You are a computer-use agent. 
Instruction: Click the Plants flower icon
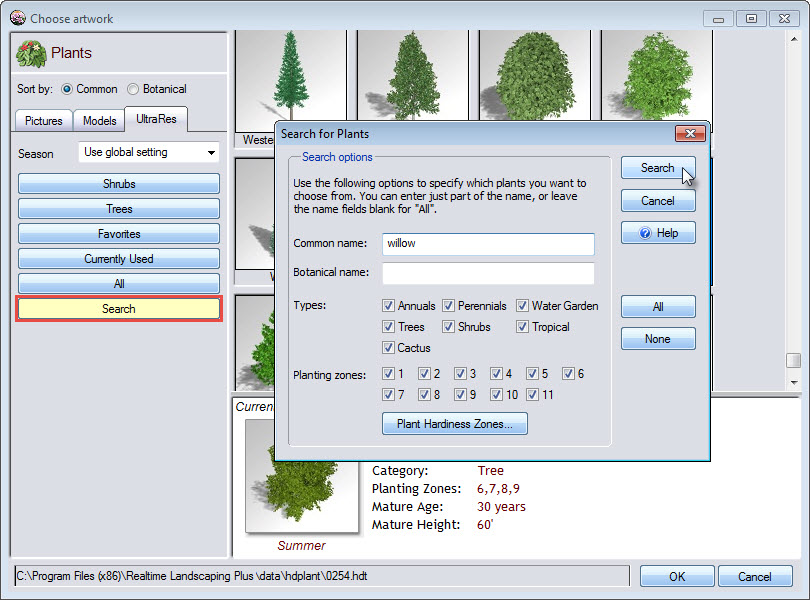coord(32,54)
